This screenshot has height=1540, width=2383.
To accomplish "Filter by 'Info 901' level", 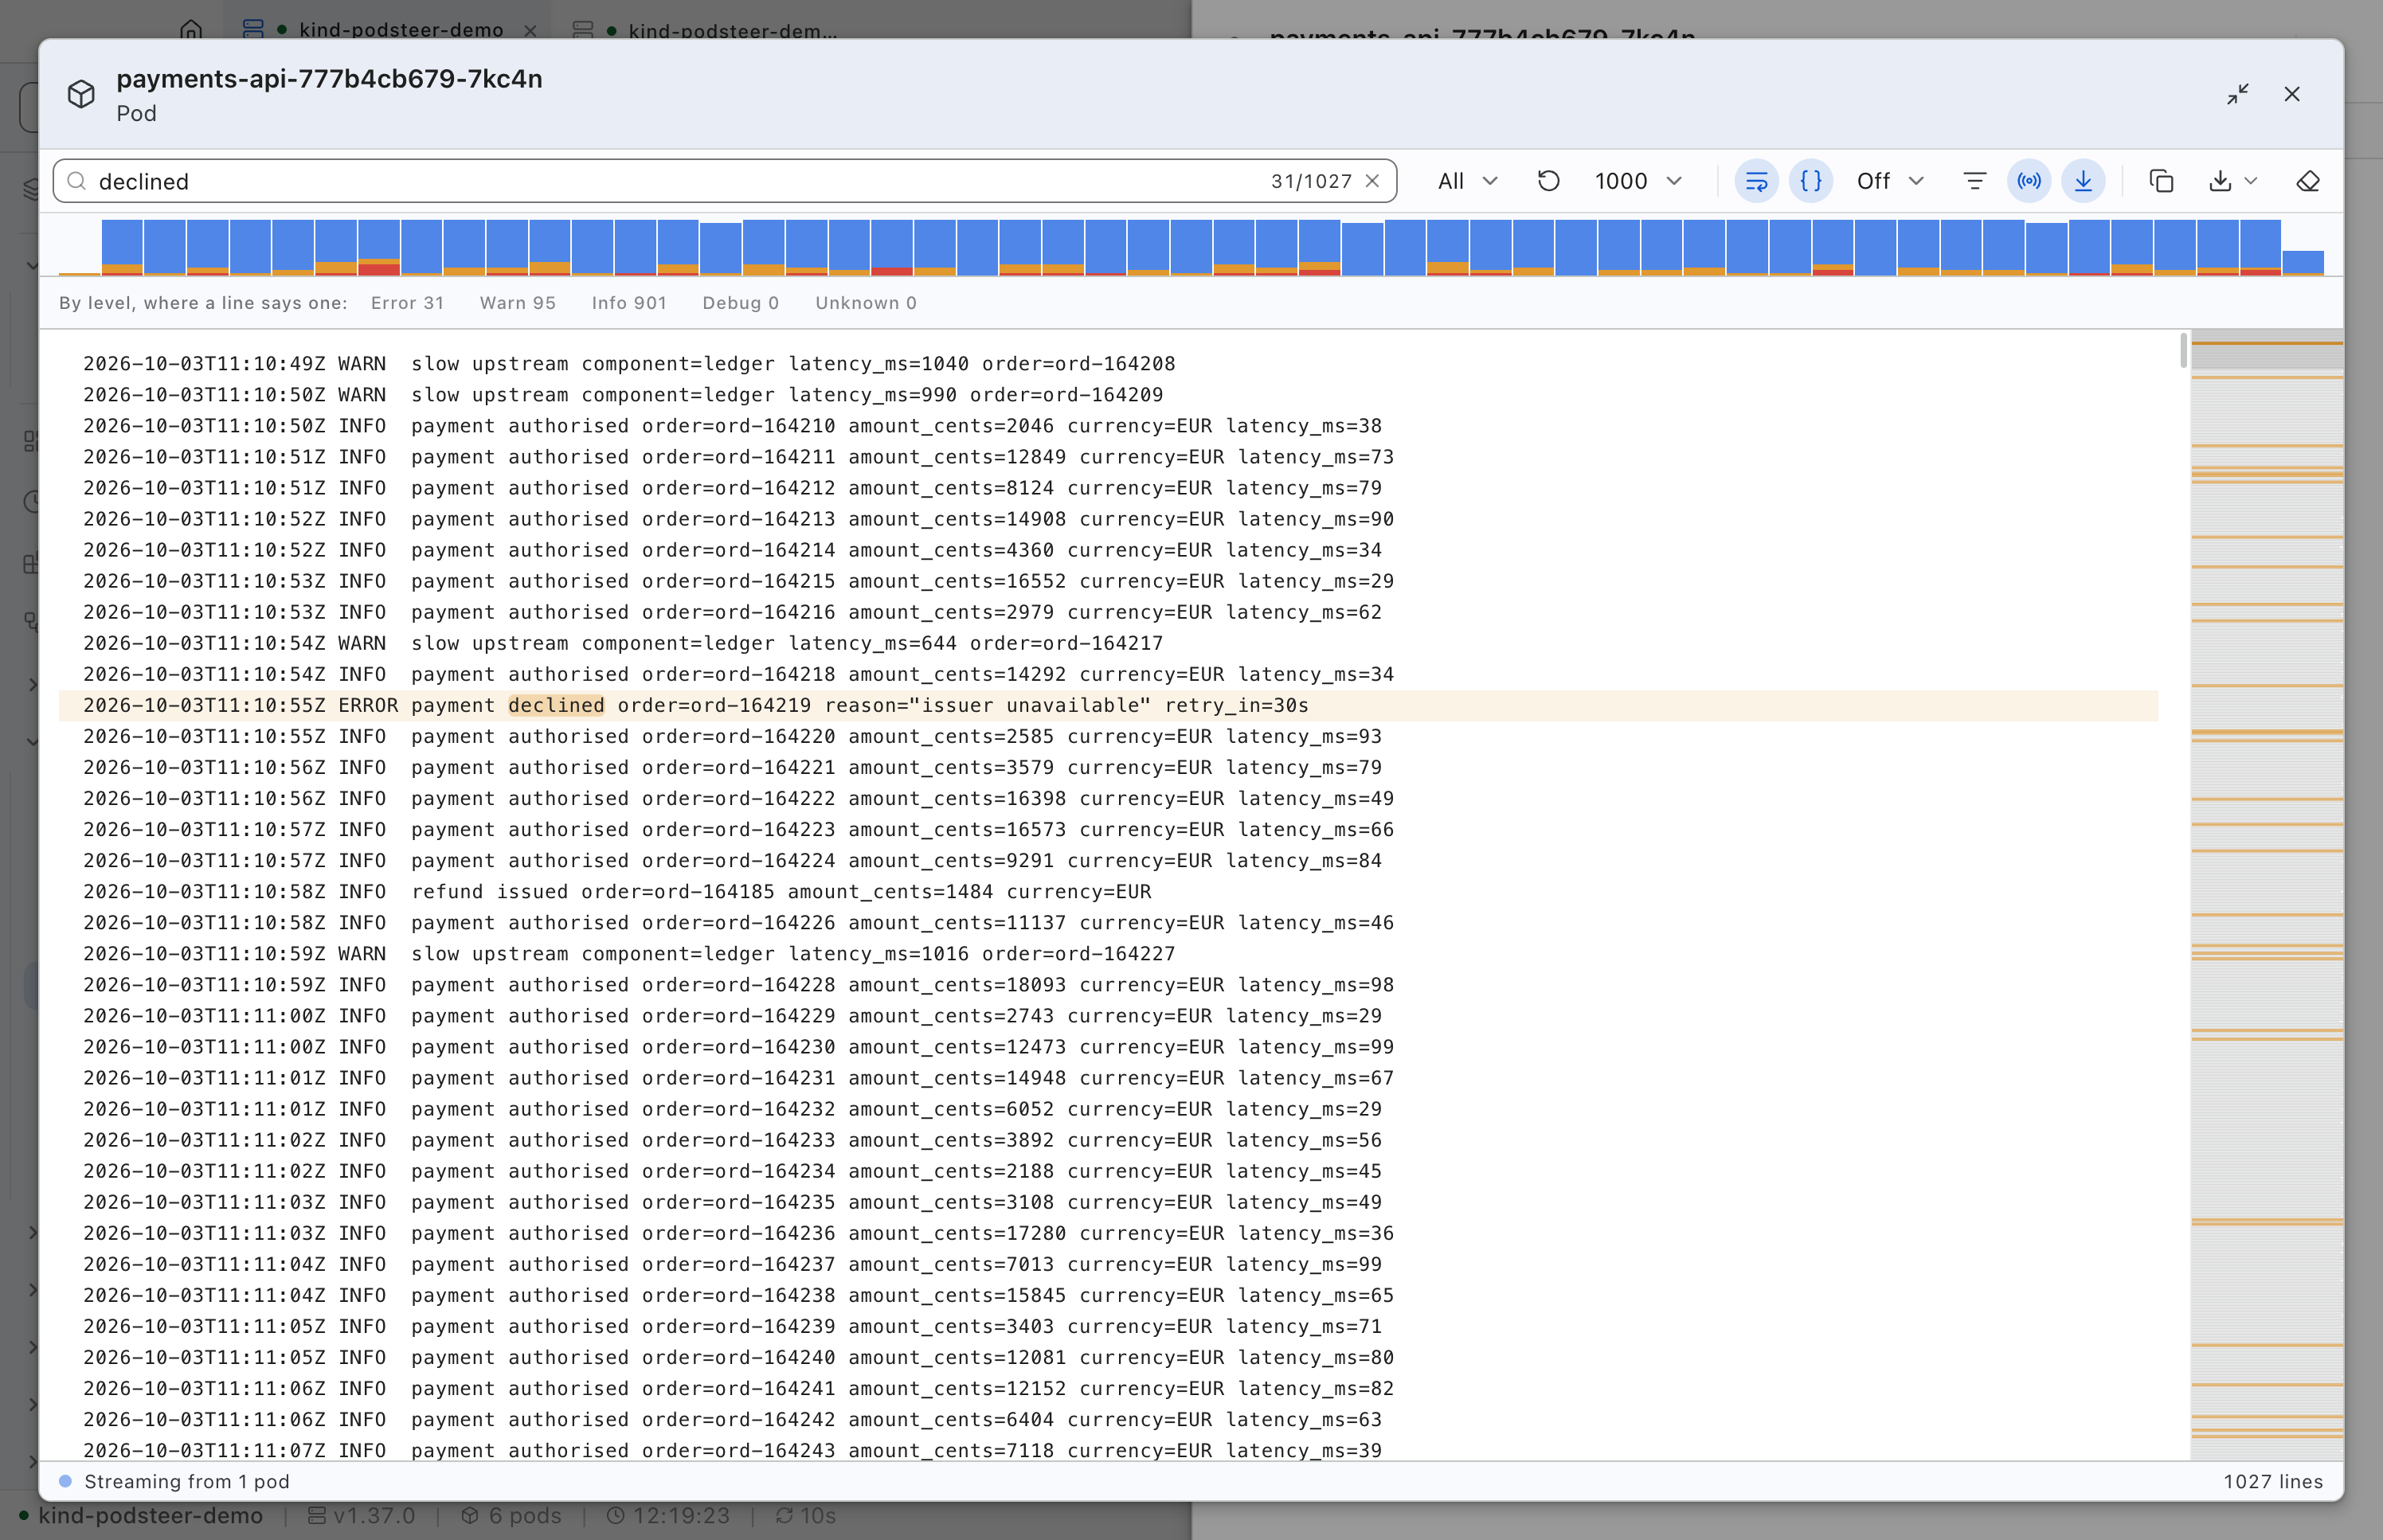I will [628, 303].
